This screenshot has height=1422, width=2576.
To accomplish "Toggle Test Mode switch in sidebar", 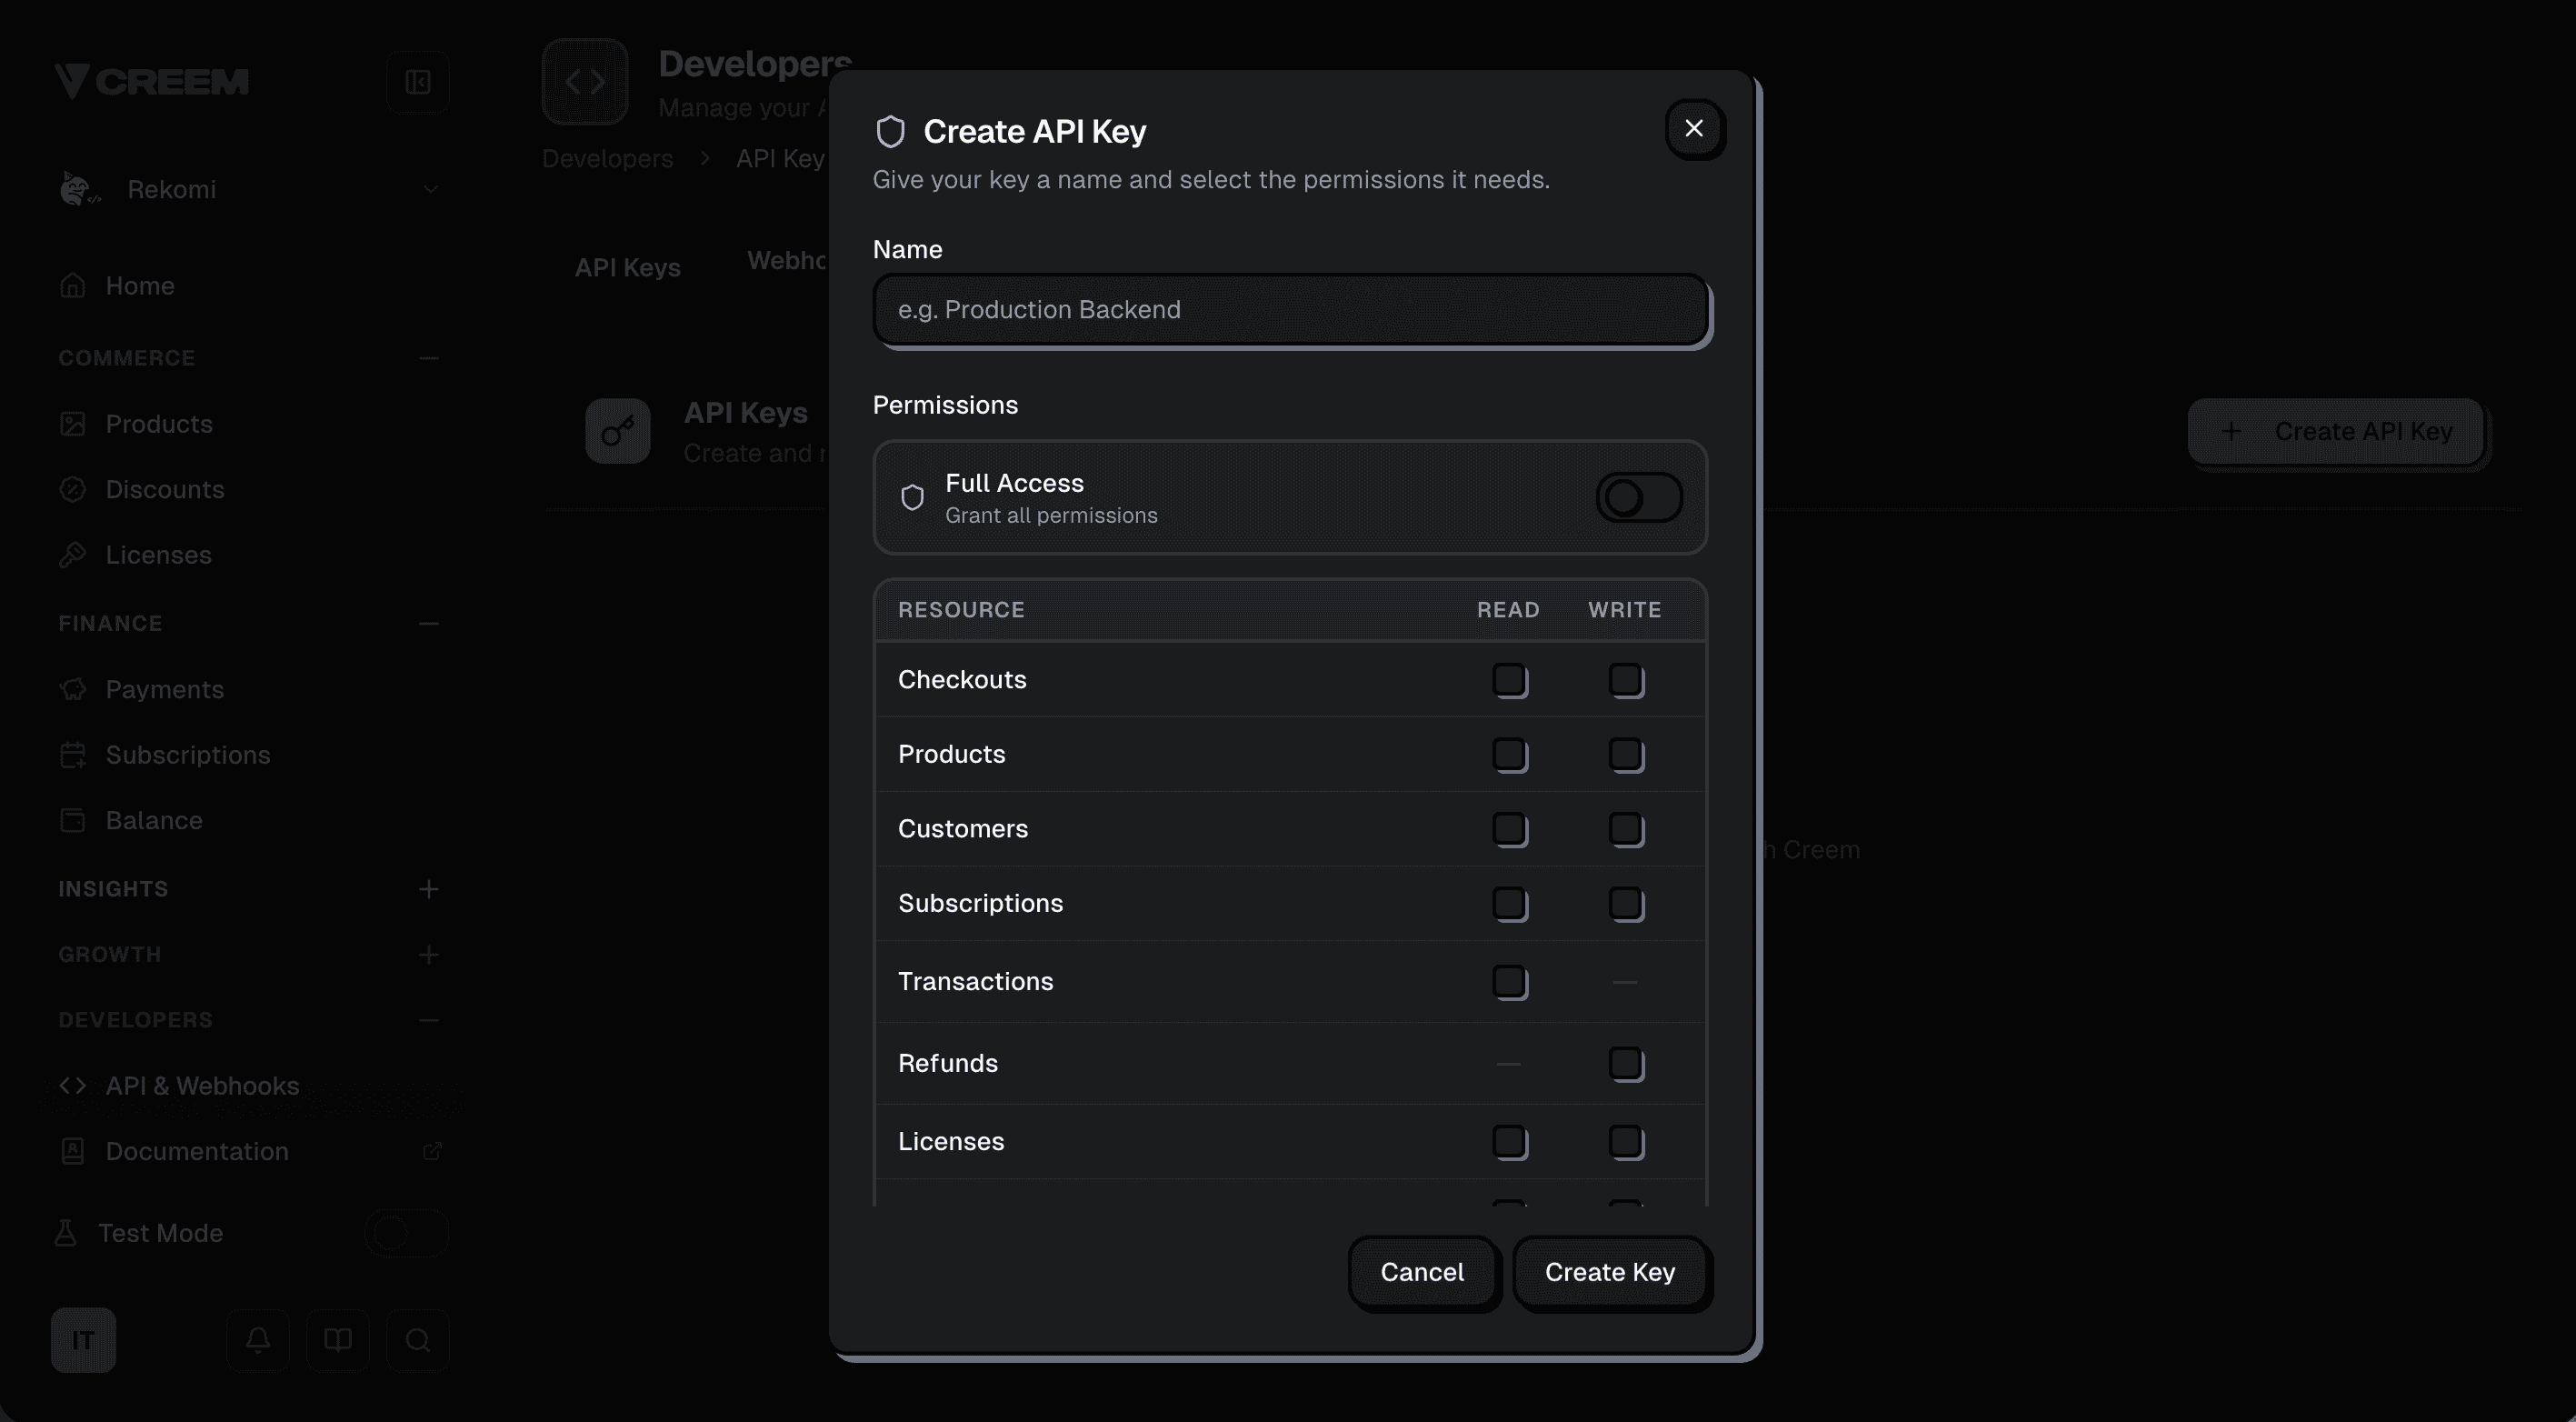I will click(406, 1233).
